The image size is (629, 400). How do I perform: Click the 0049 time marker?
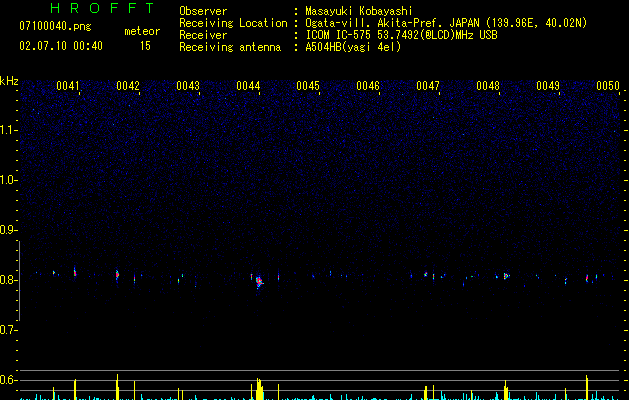[x=548, y=86]
